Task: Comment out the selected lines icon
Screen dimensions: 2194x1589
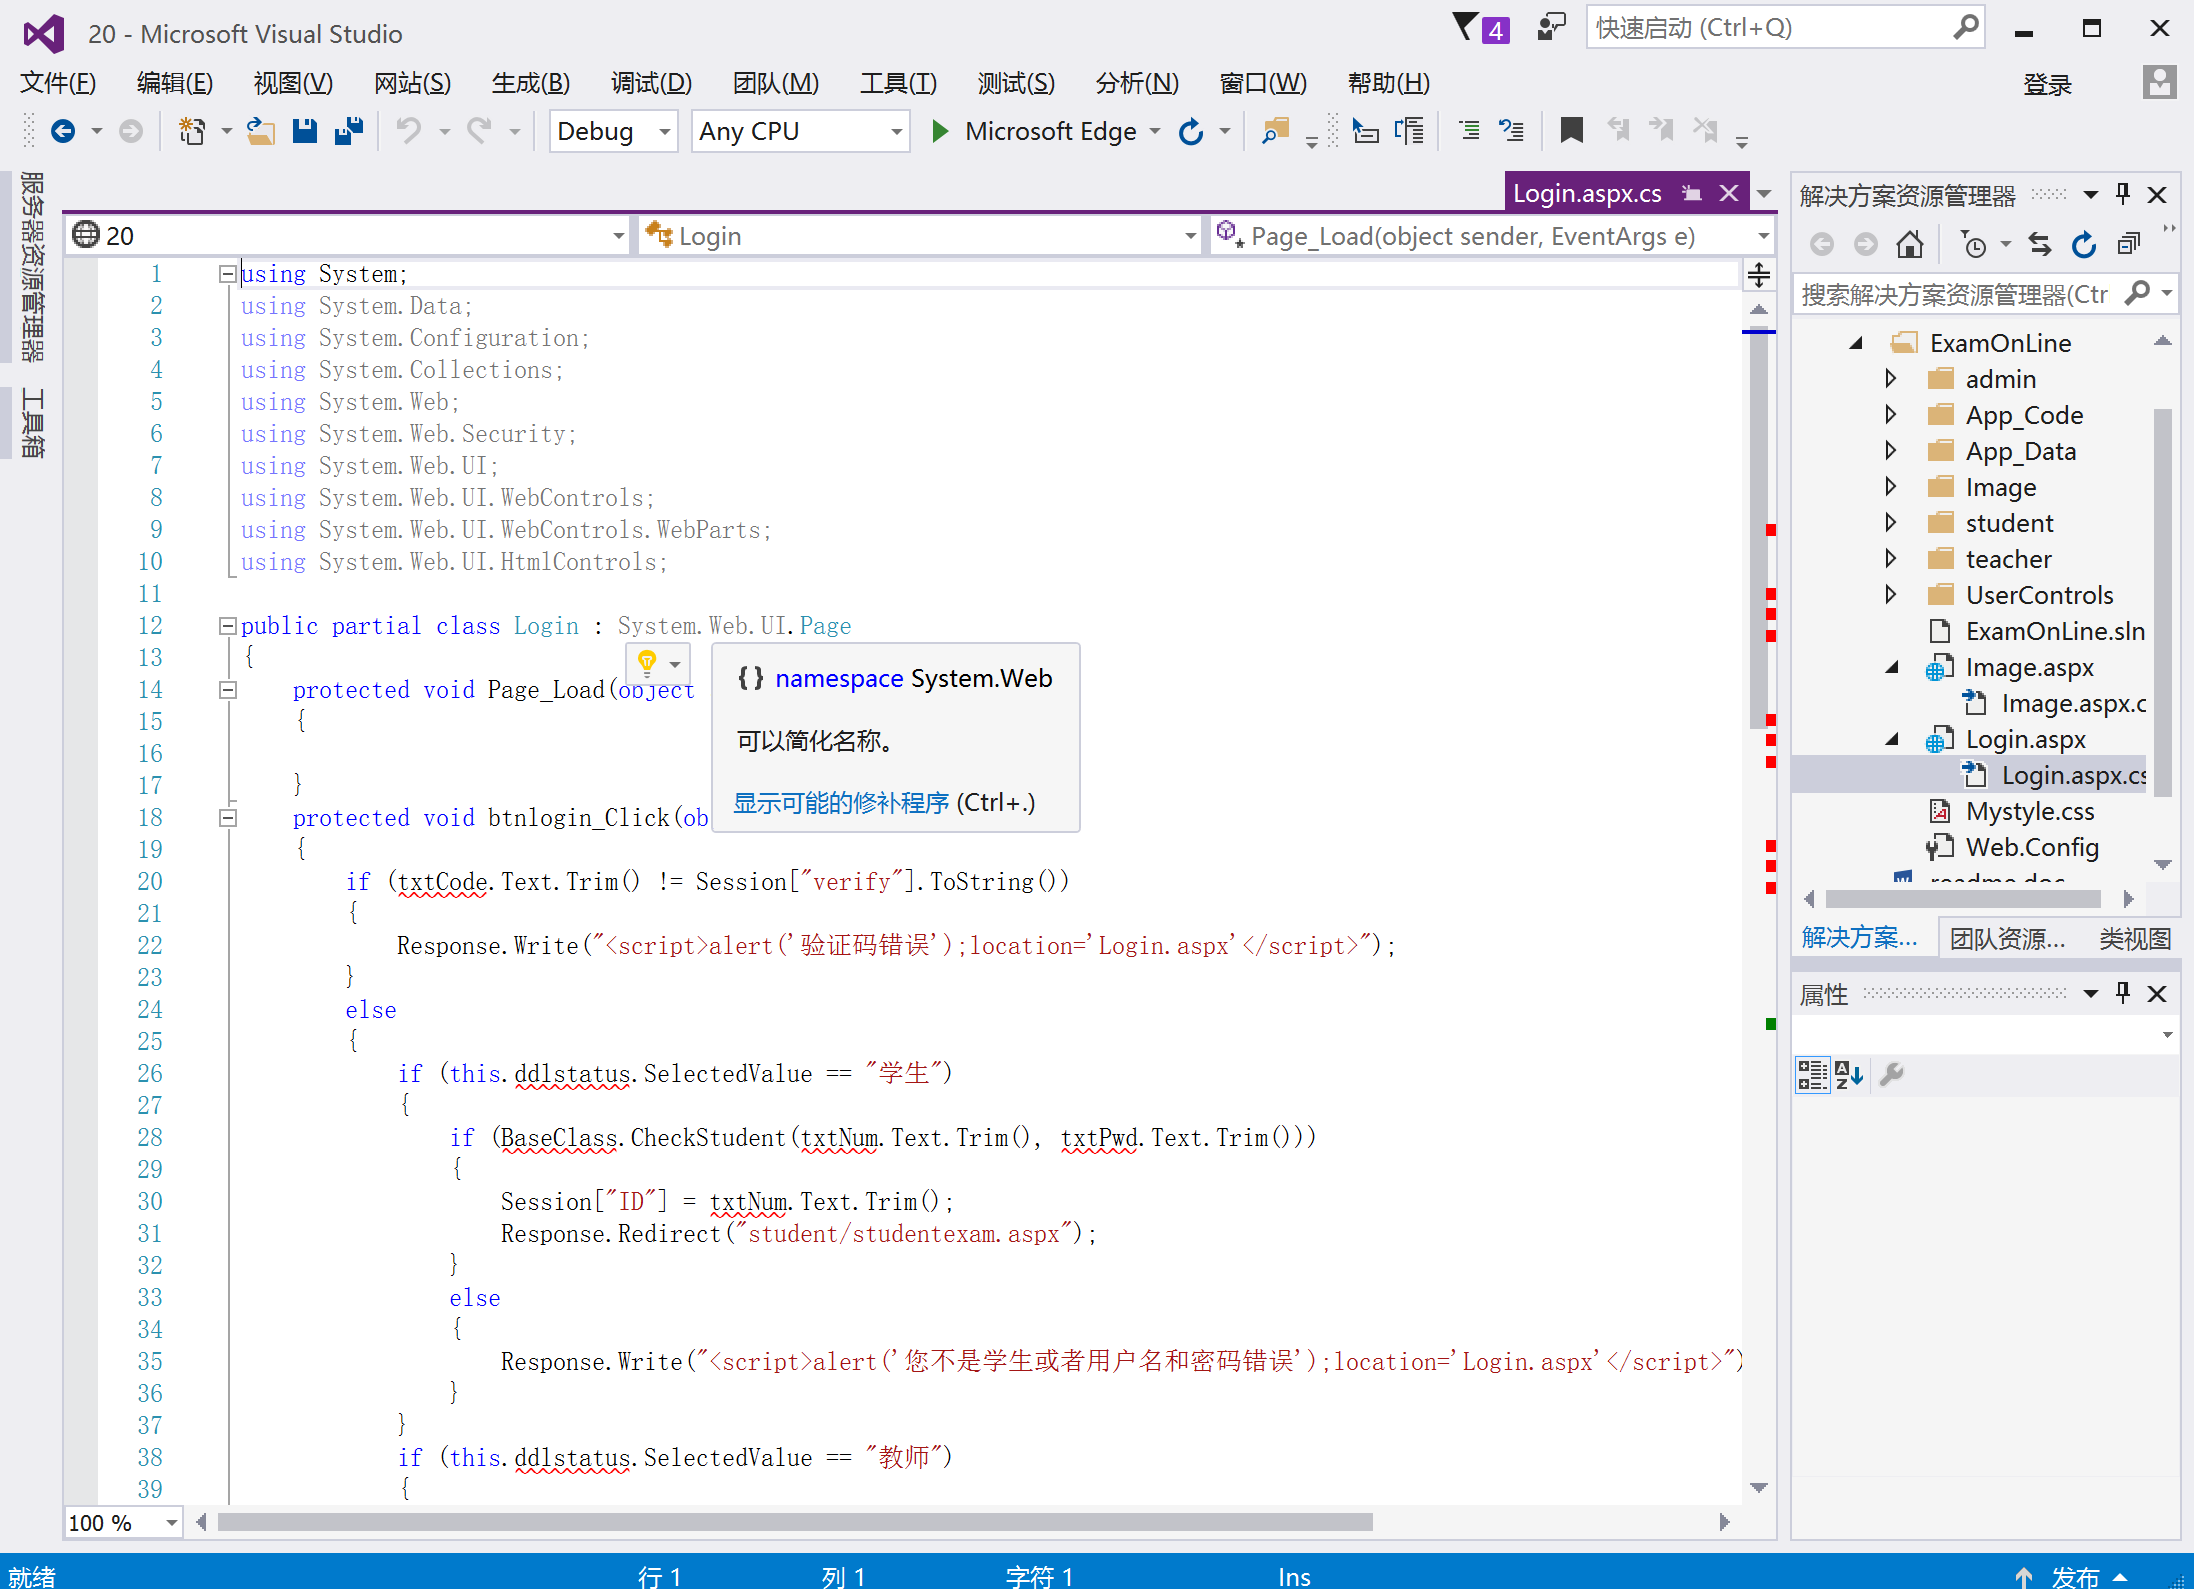Action: pos(1470,131)
